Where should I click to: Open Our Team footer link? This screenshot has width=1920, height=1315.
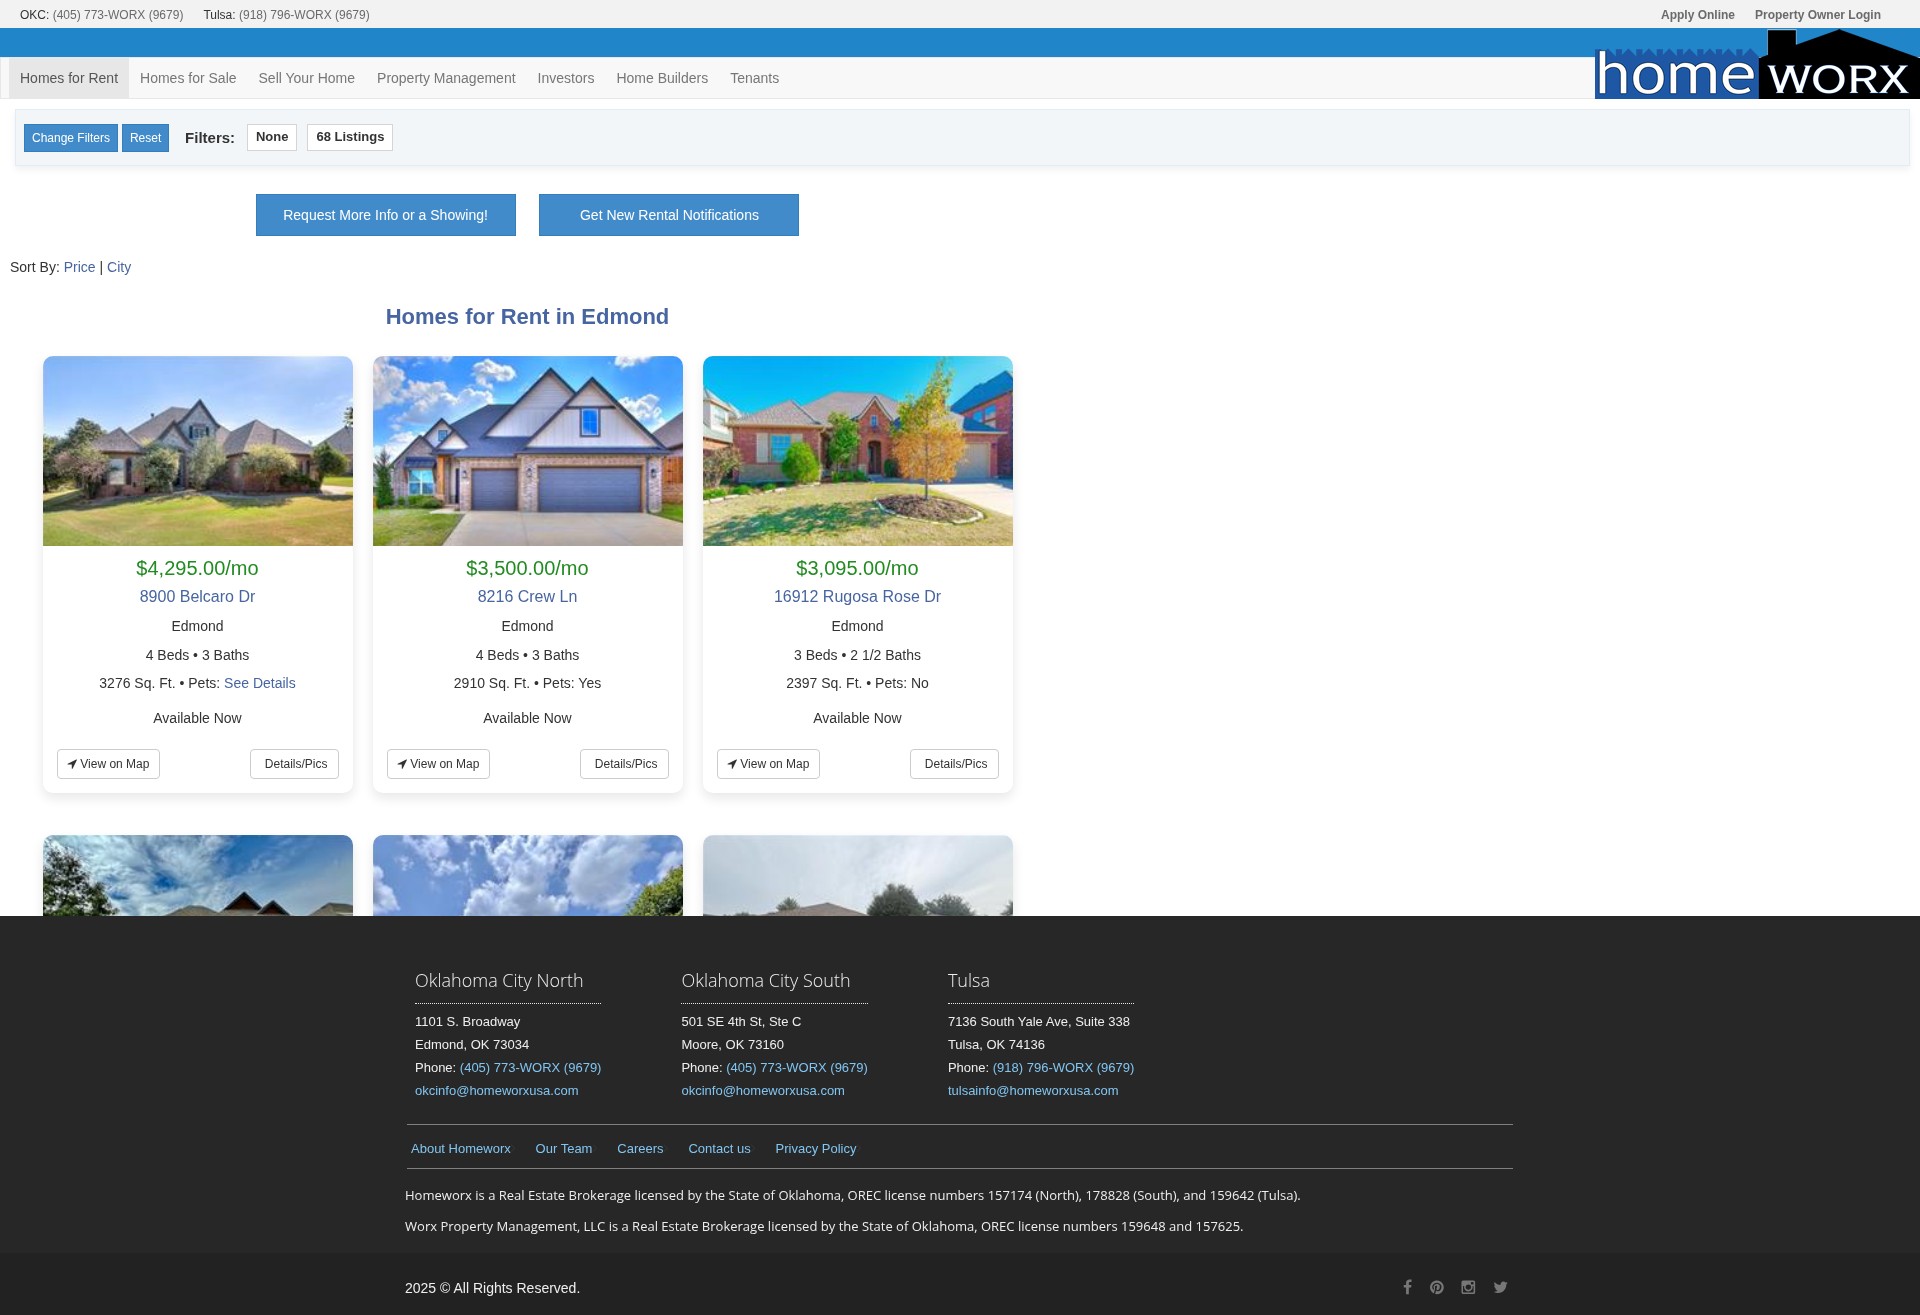coord(564,1148)
